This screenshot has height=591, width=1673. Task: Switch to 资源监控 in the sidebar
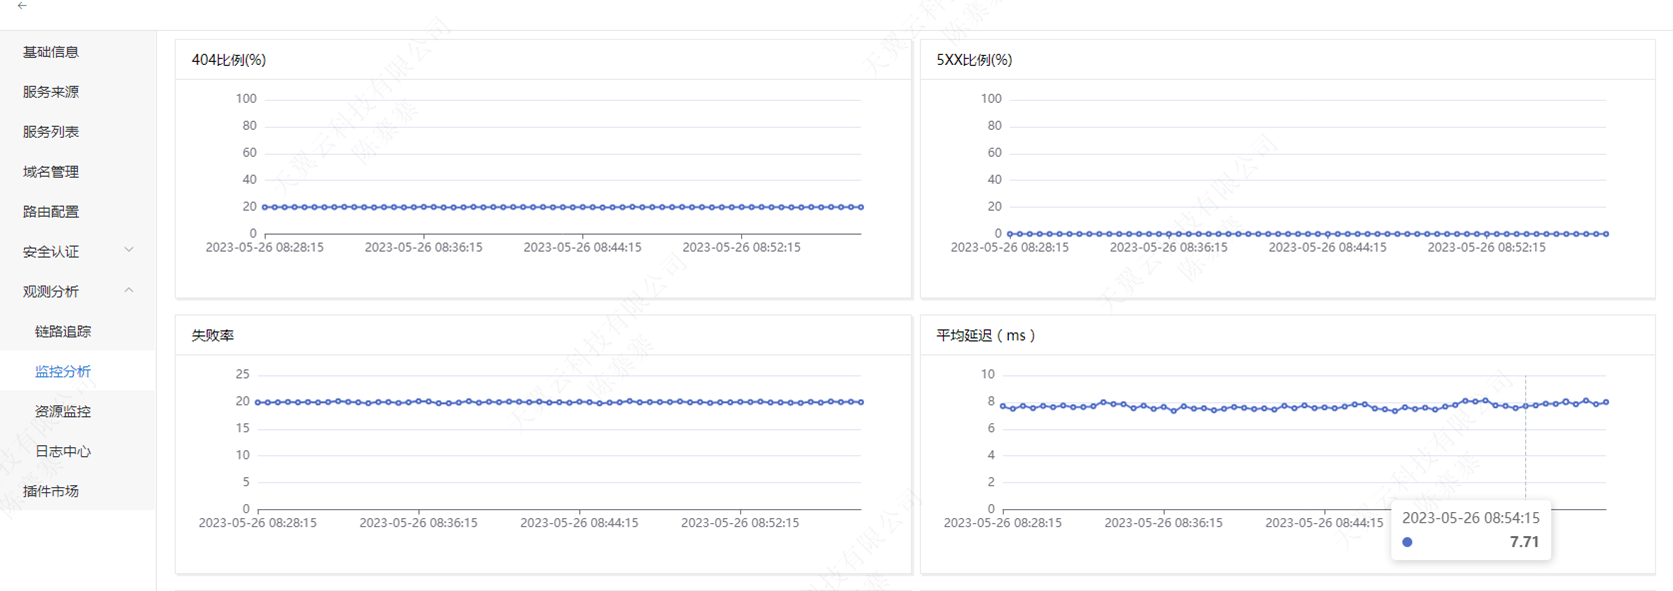point(63,412)
